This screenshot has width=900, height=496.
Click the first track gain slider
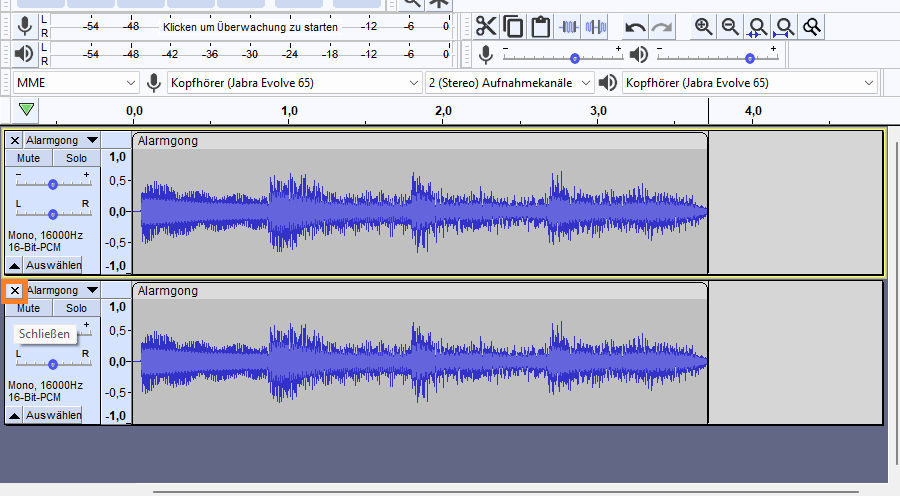[53, 183]
